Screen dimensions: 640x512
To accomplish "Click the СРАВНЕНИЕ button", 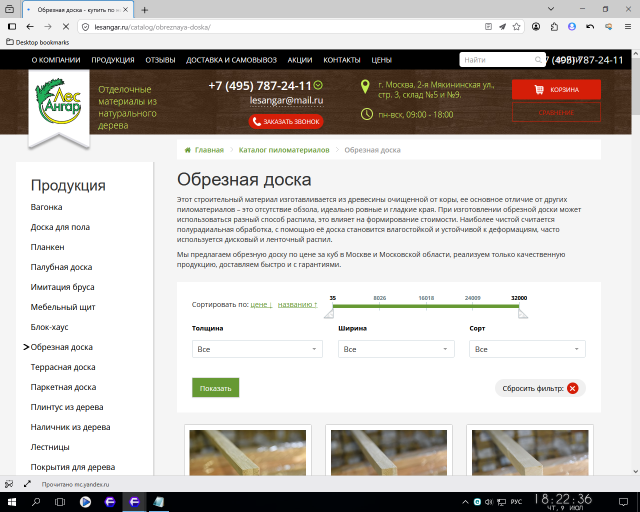I will [556, 112].
